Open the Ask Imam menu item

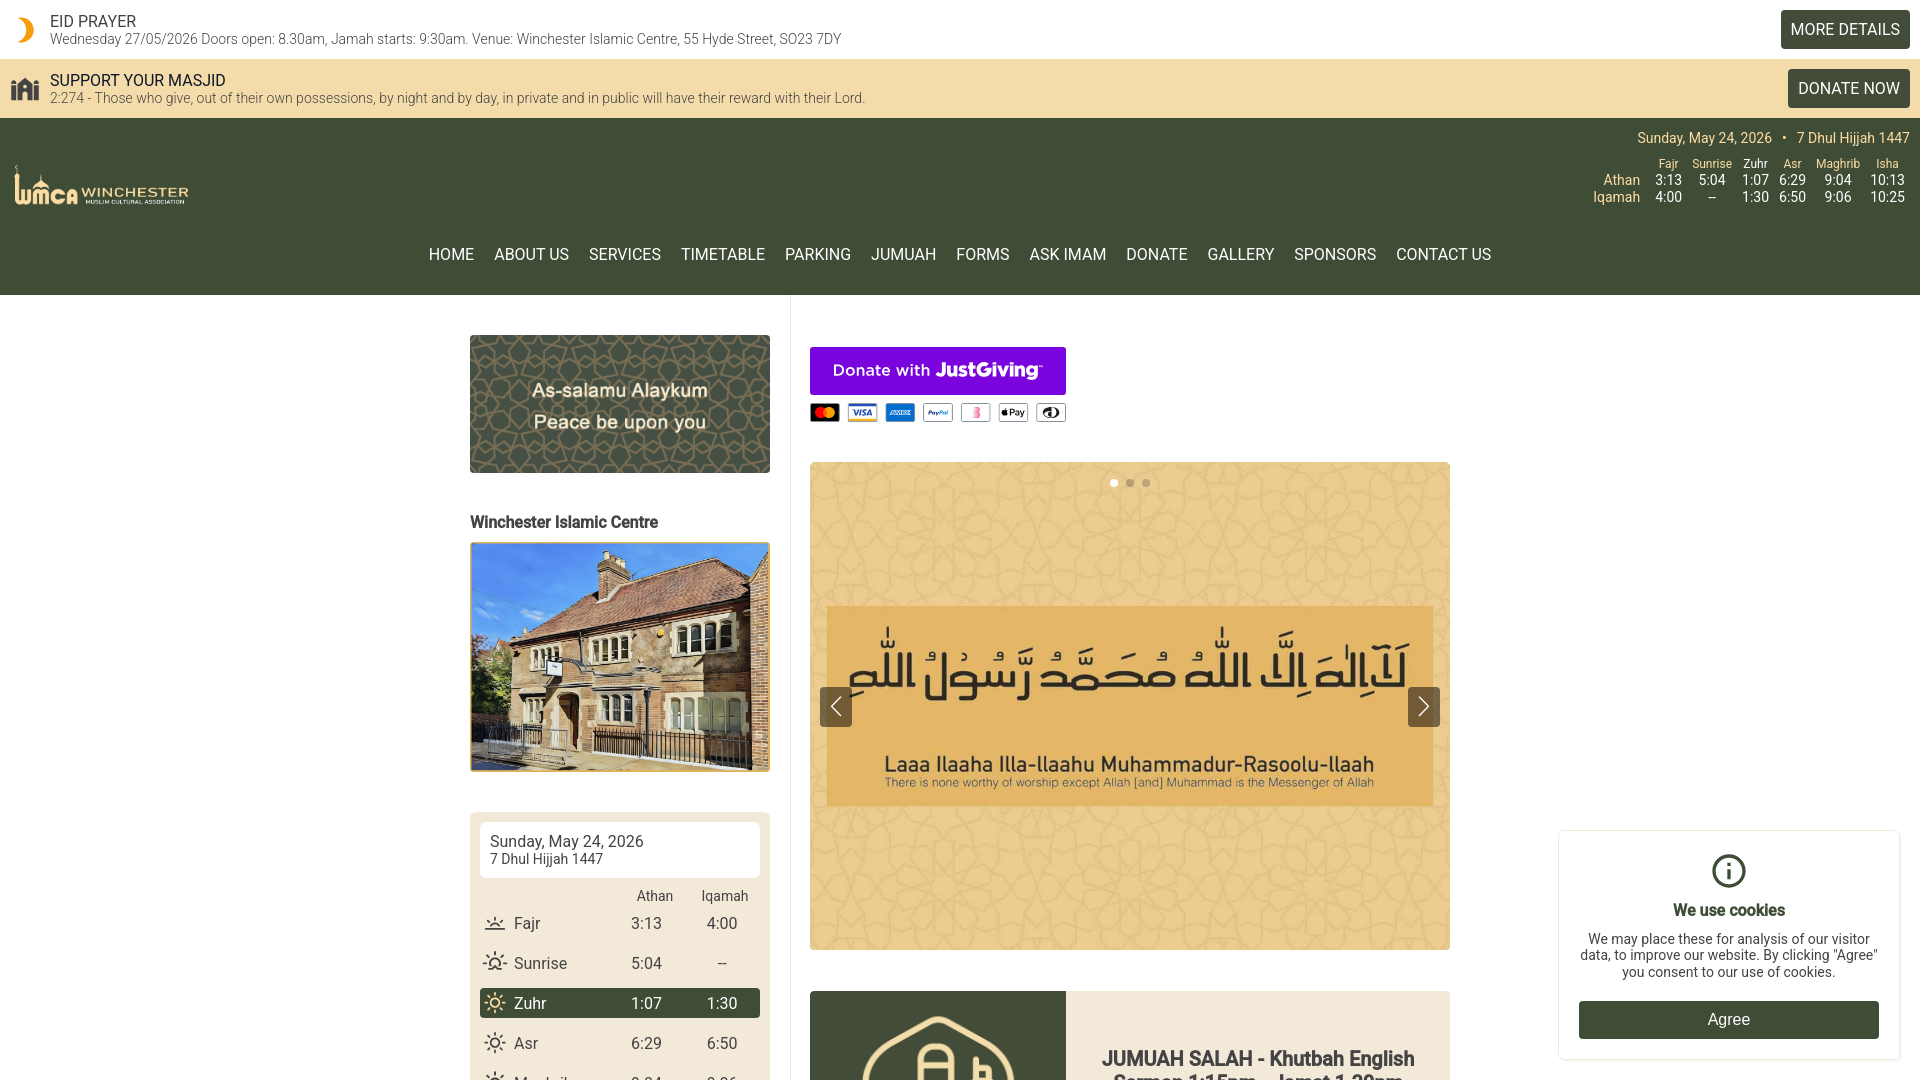coord(1068,255)
